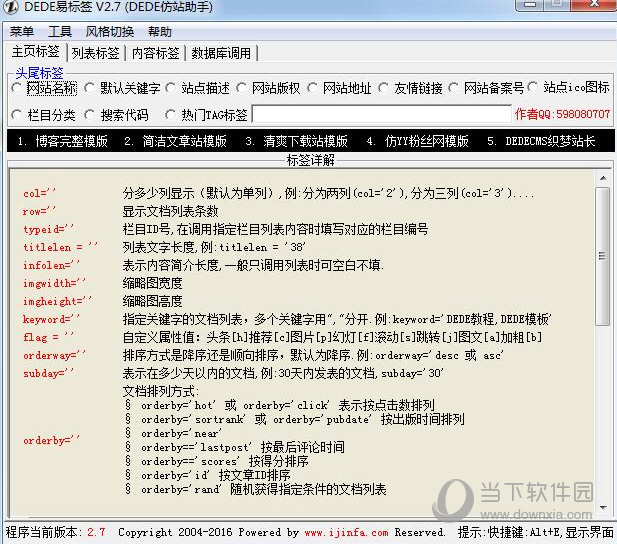
Task: Click the subday='' tag entry
Action: 48,373
